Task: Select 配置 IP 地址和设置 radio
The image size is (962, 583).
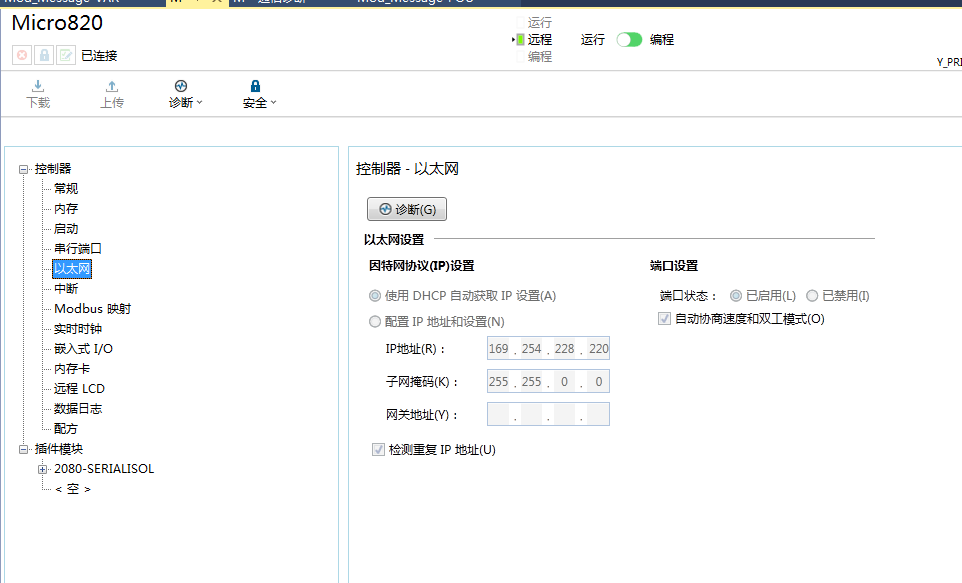Action: tap(375, 322)
